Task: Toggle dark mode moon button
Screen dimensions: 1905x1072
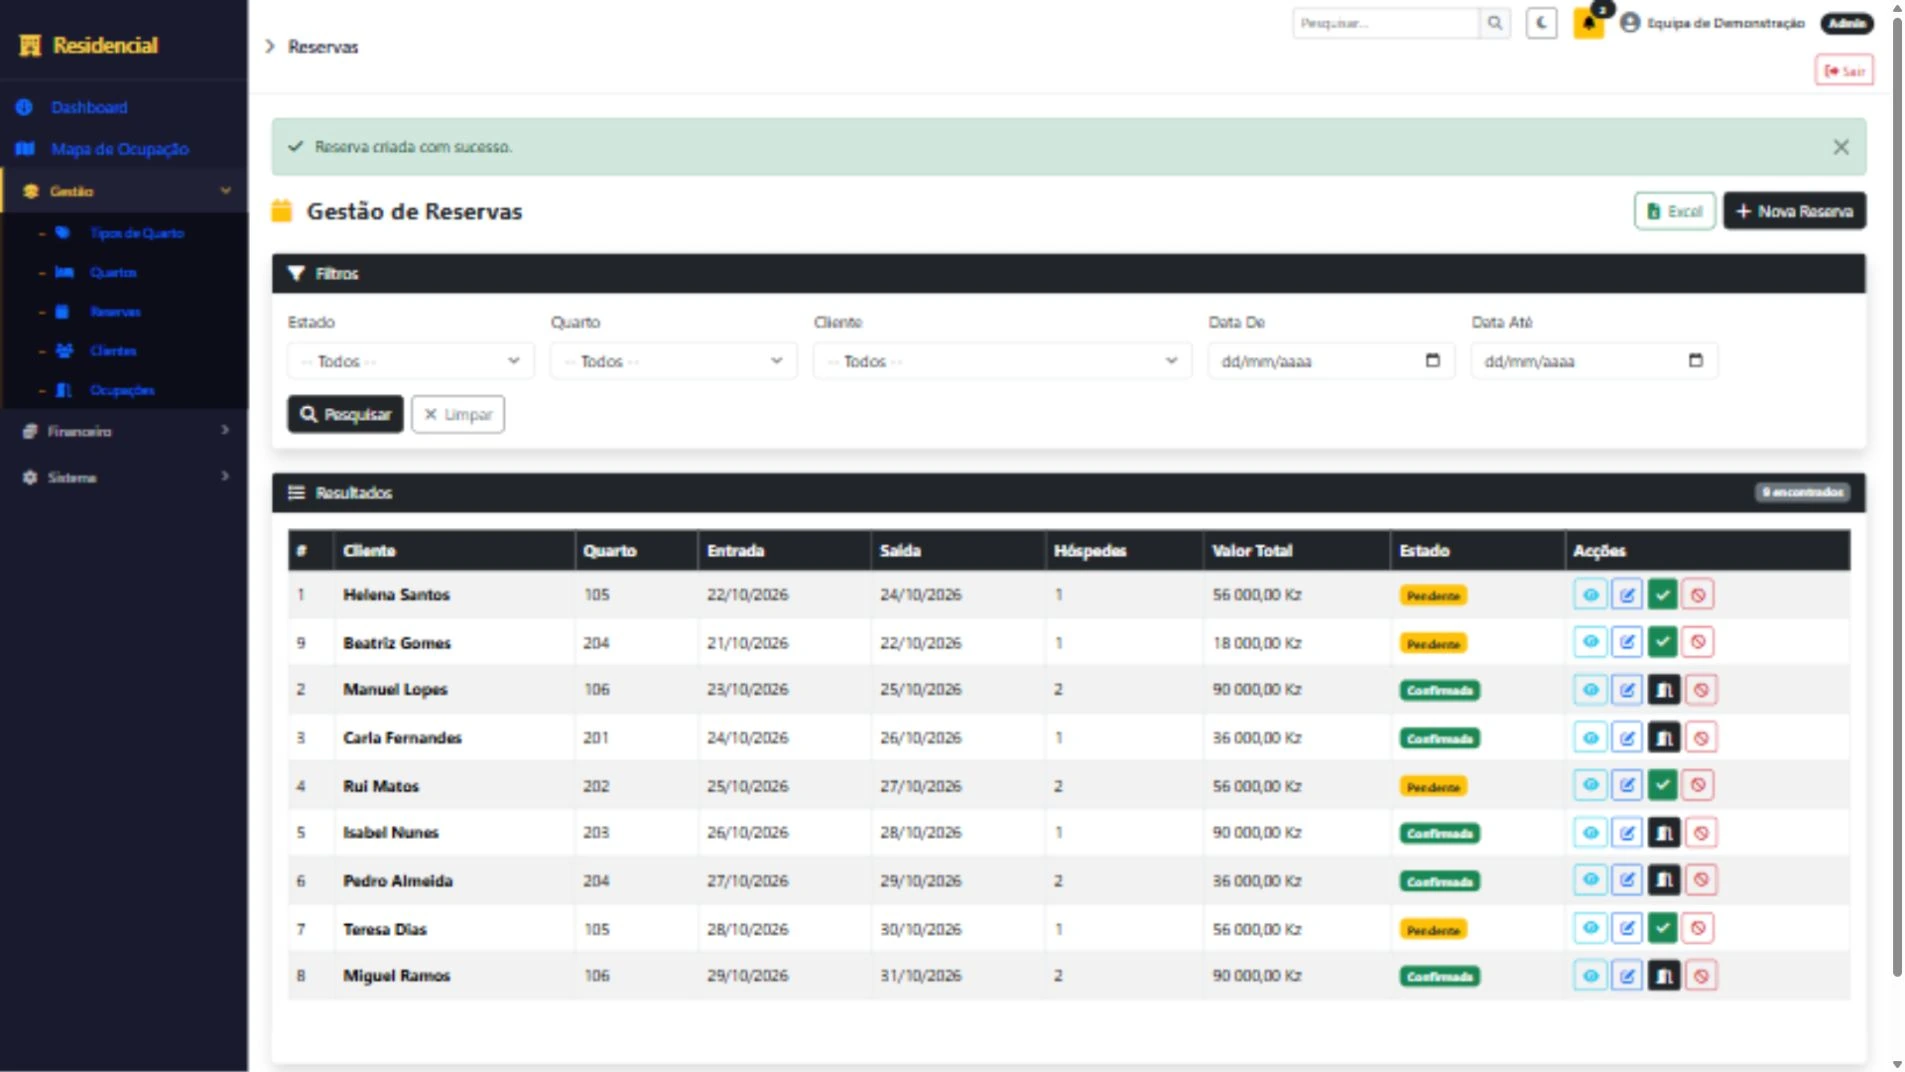Action: point(1541,23)
